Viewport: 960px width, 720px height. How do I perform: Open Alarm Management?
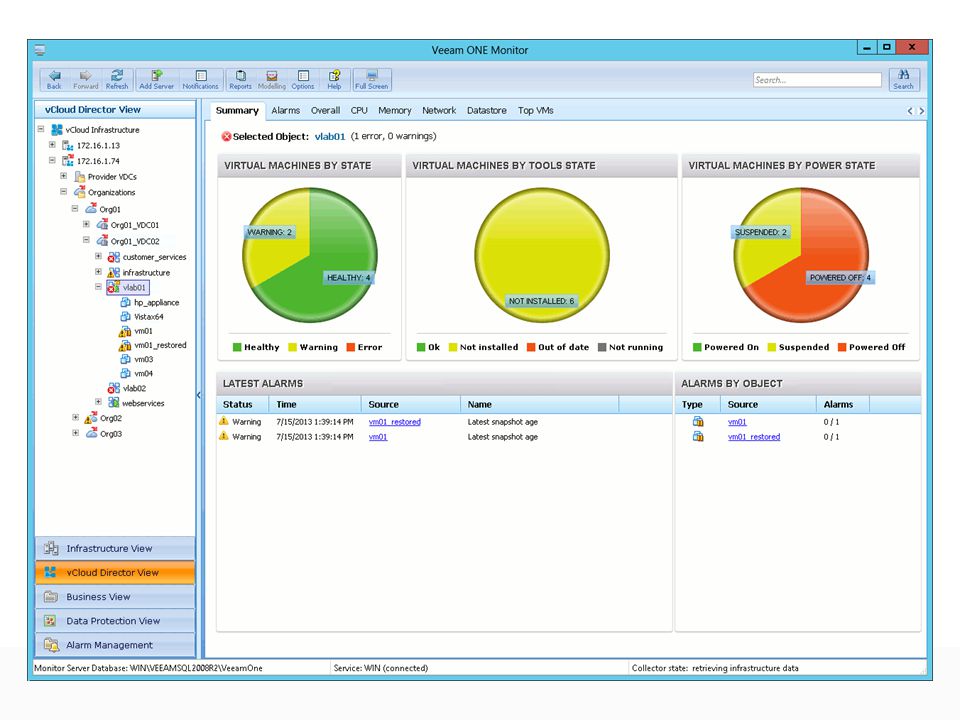tap(115, 645)
